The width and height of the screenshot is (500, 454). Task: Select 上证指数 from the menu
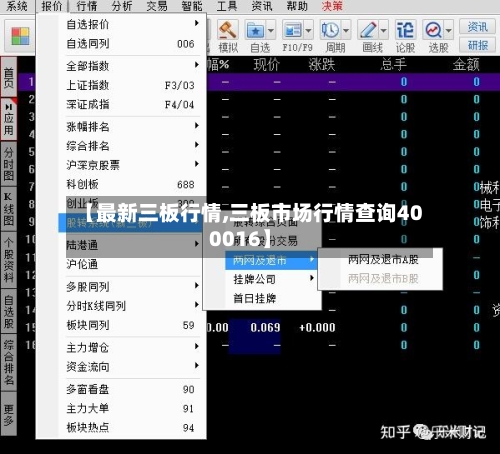coord(132,85)
